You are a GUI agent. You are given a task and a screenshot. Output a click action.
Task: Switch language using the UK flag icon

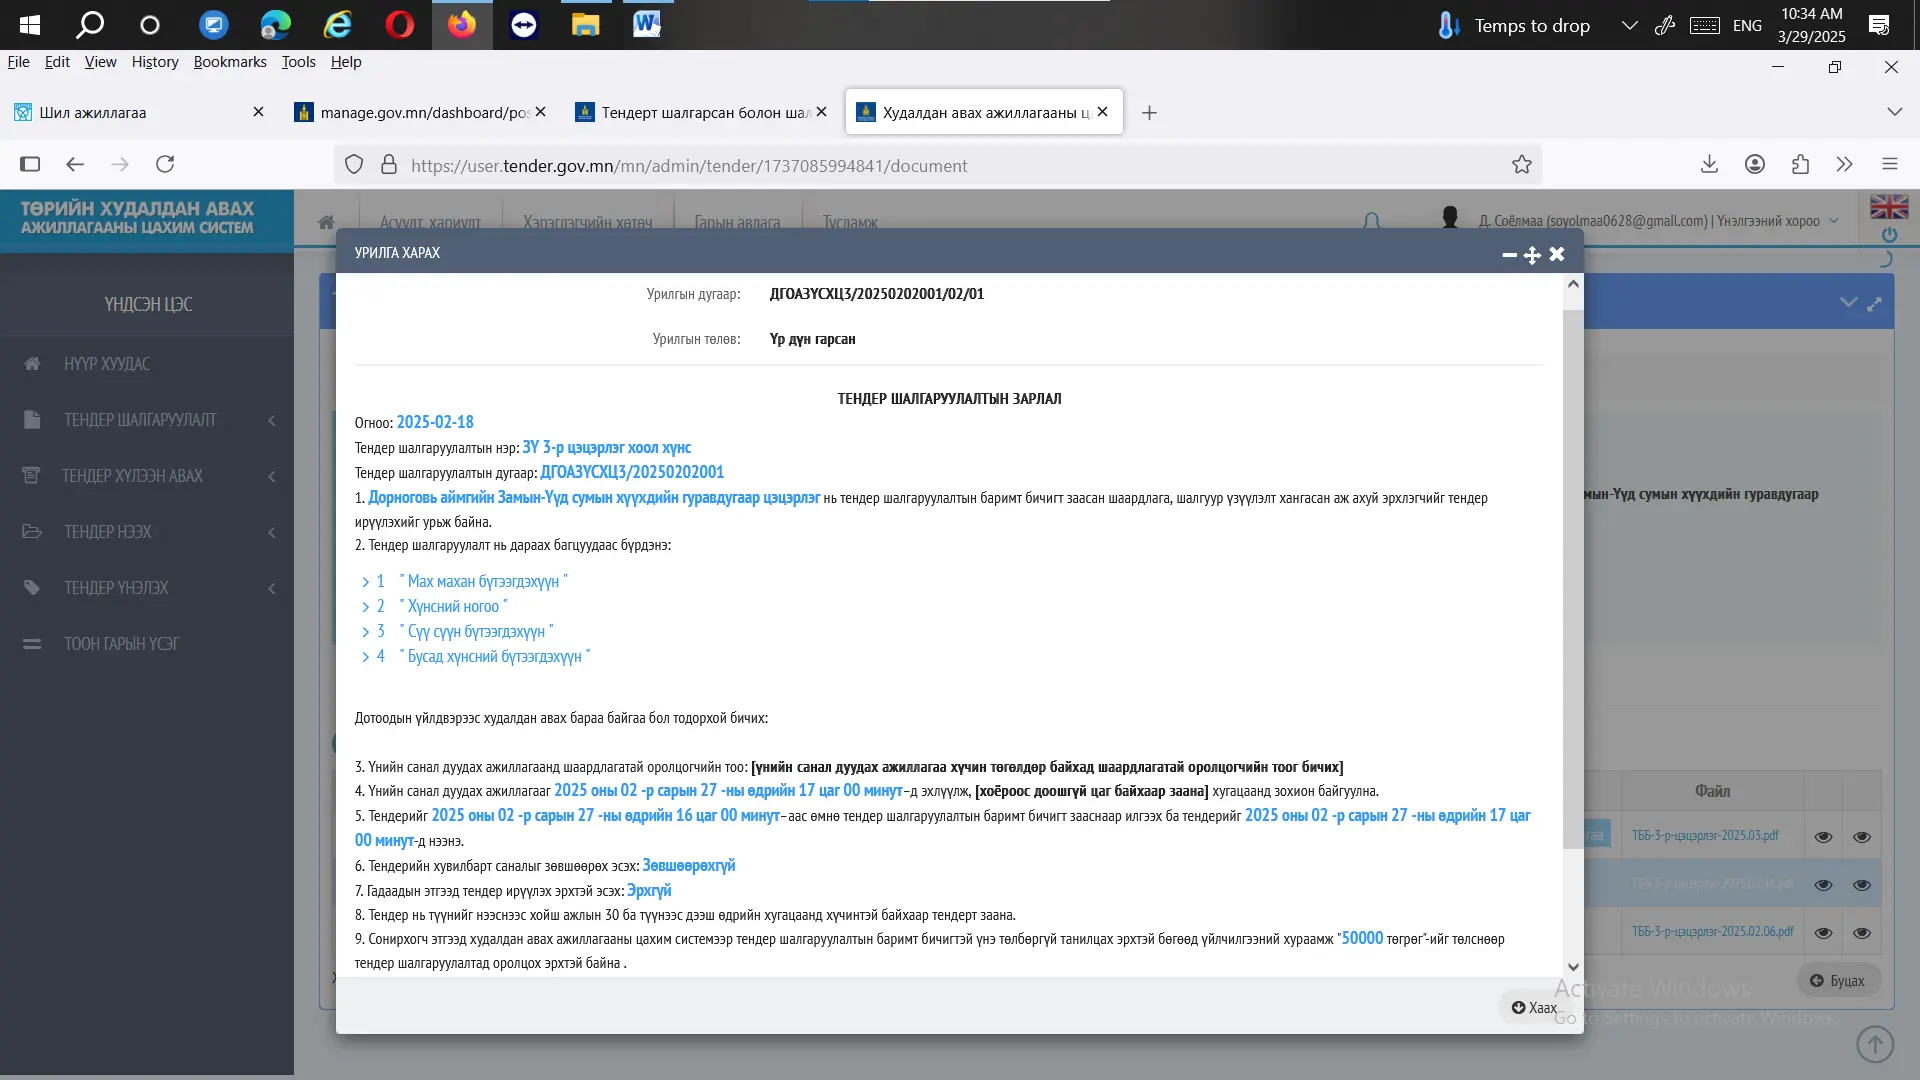[1888, 207]
